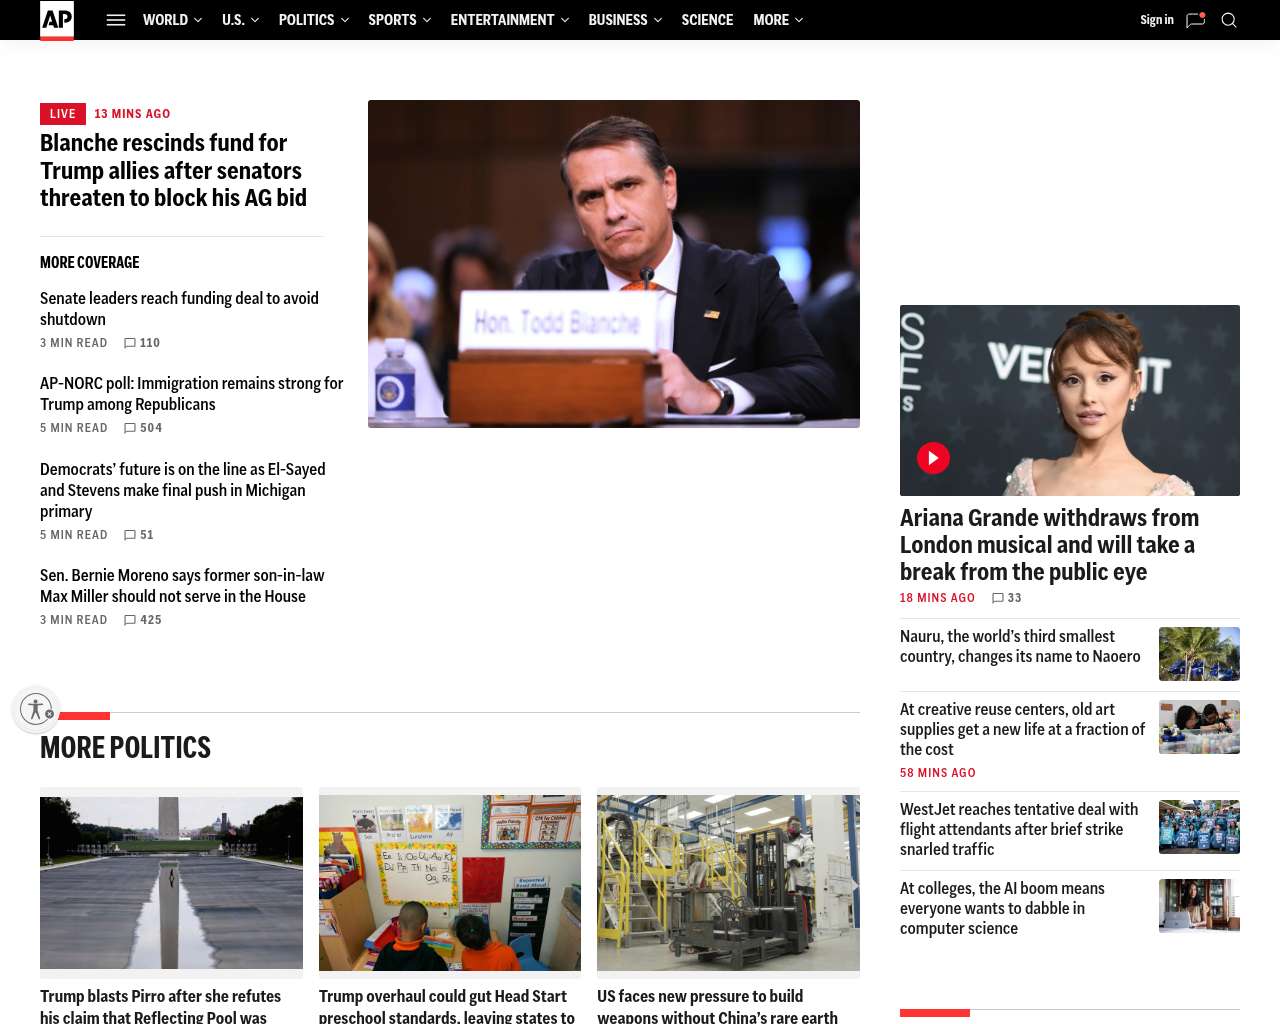
Task: Open the Sports section
Action: 392,20
